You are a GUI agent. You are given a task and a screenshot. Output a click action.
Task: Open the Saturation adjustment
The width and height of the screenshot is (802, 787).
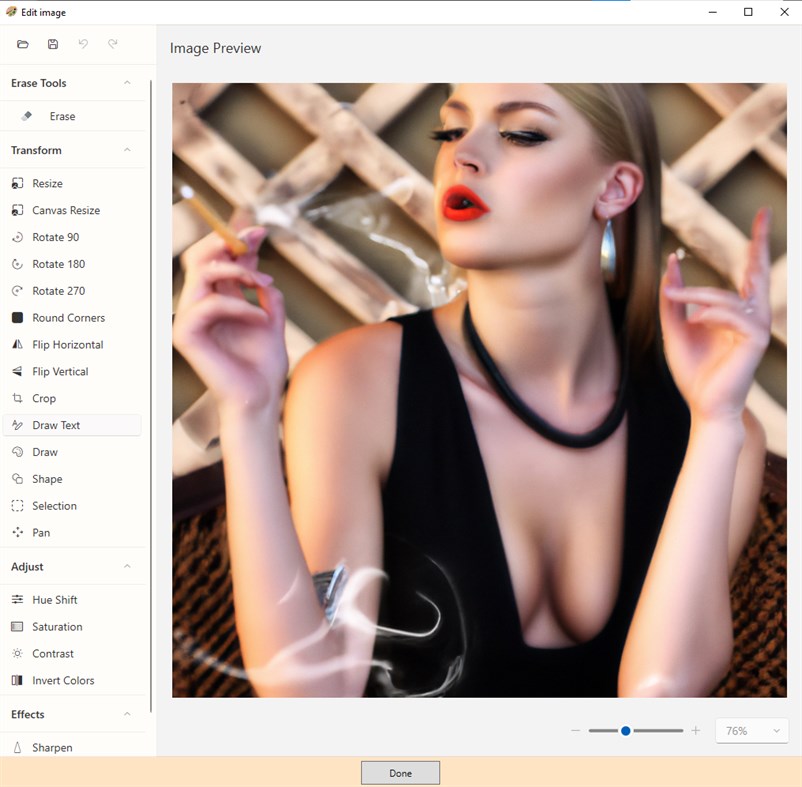point(58,626)
